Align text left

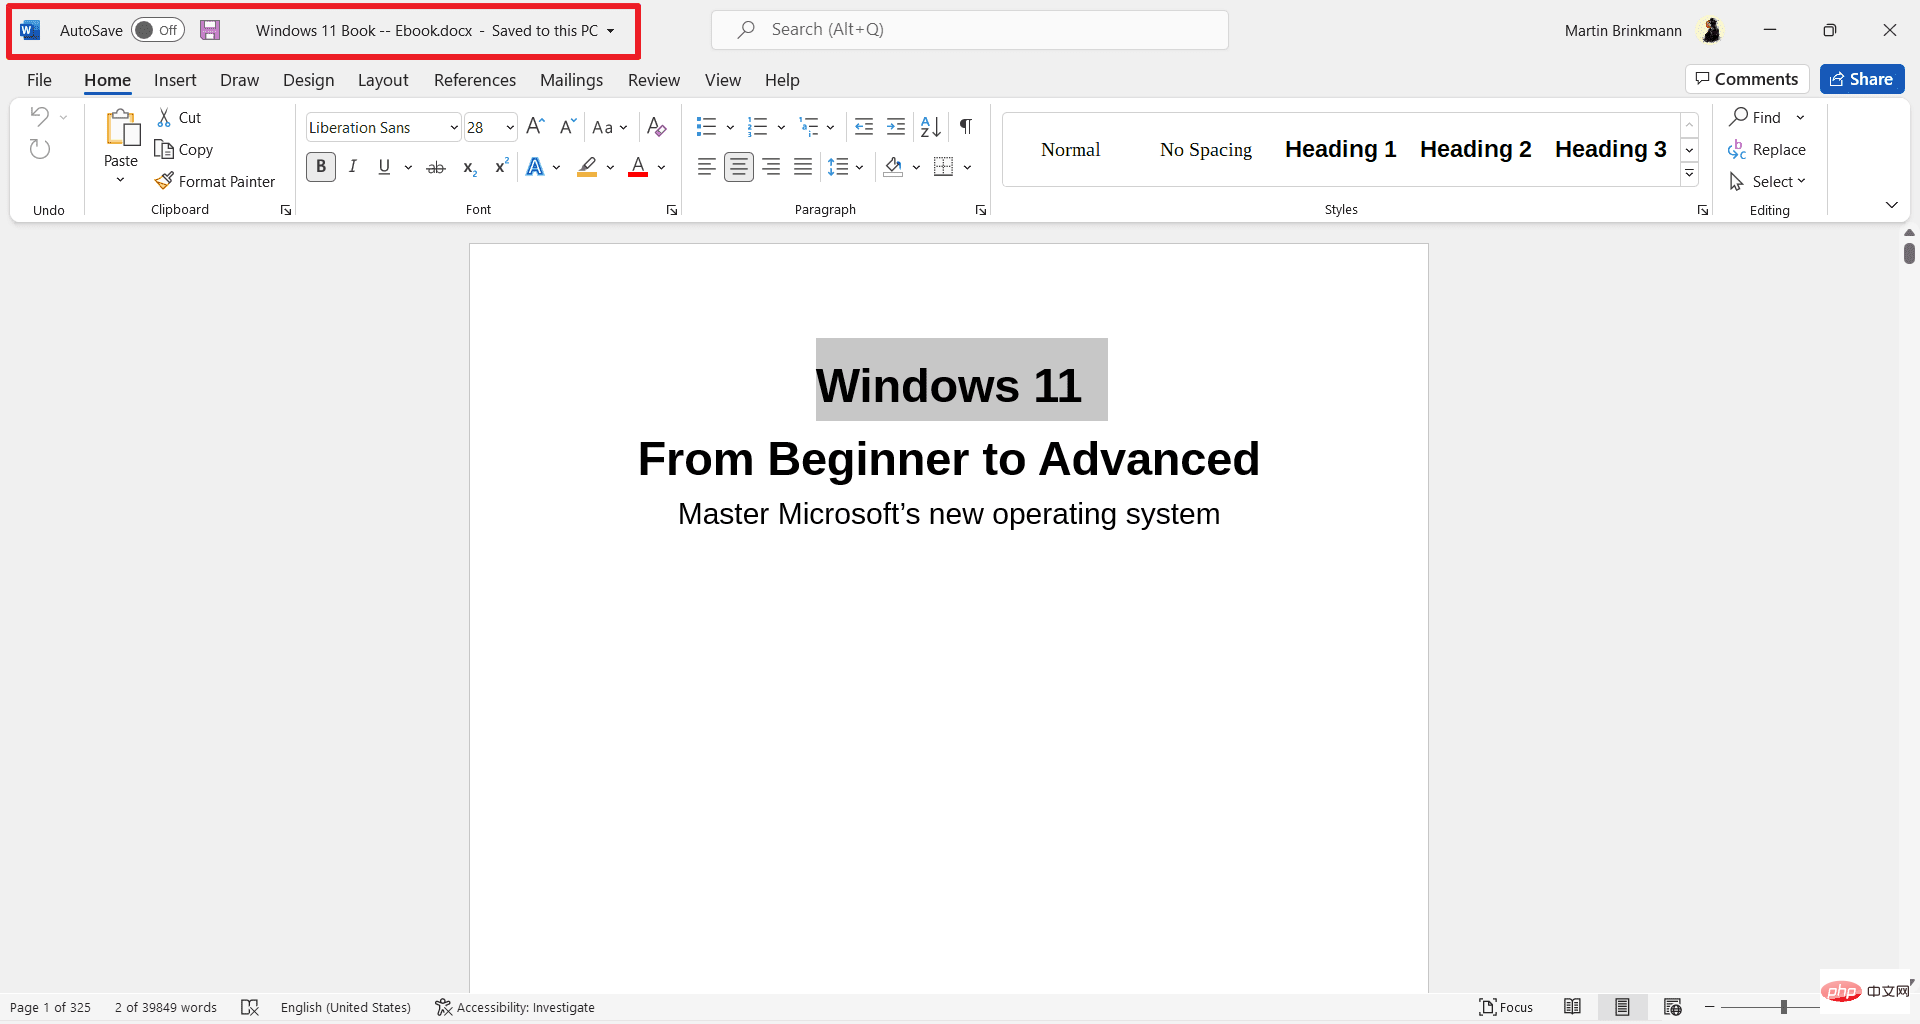707,167
